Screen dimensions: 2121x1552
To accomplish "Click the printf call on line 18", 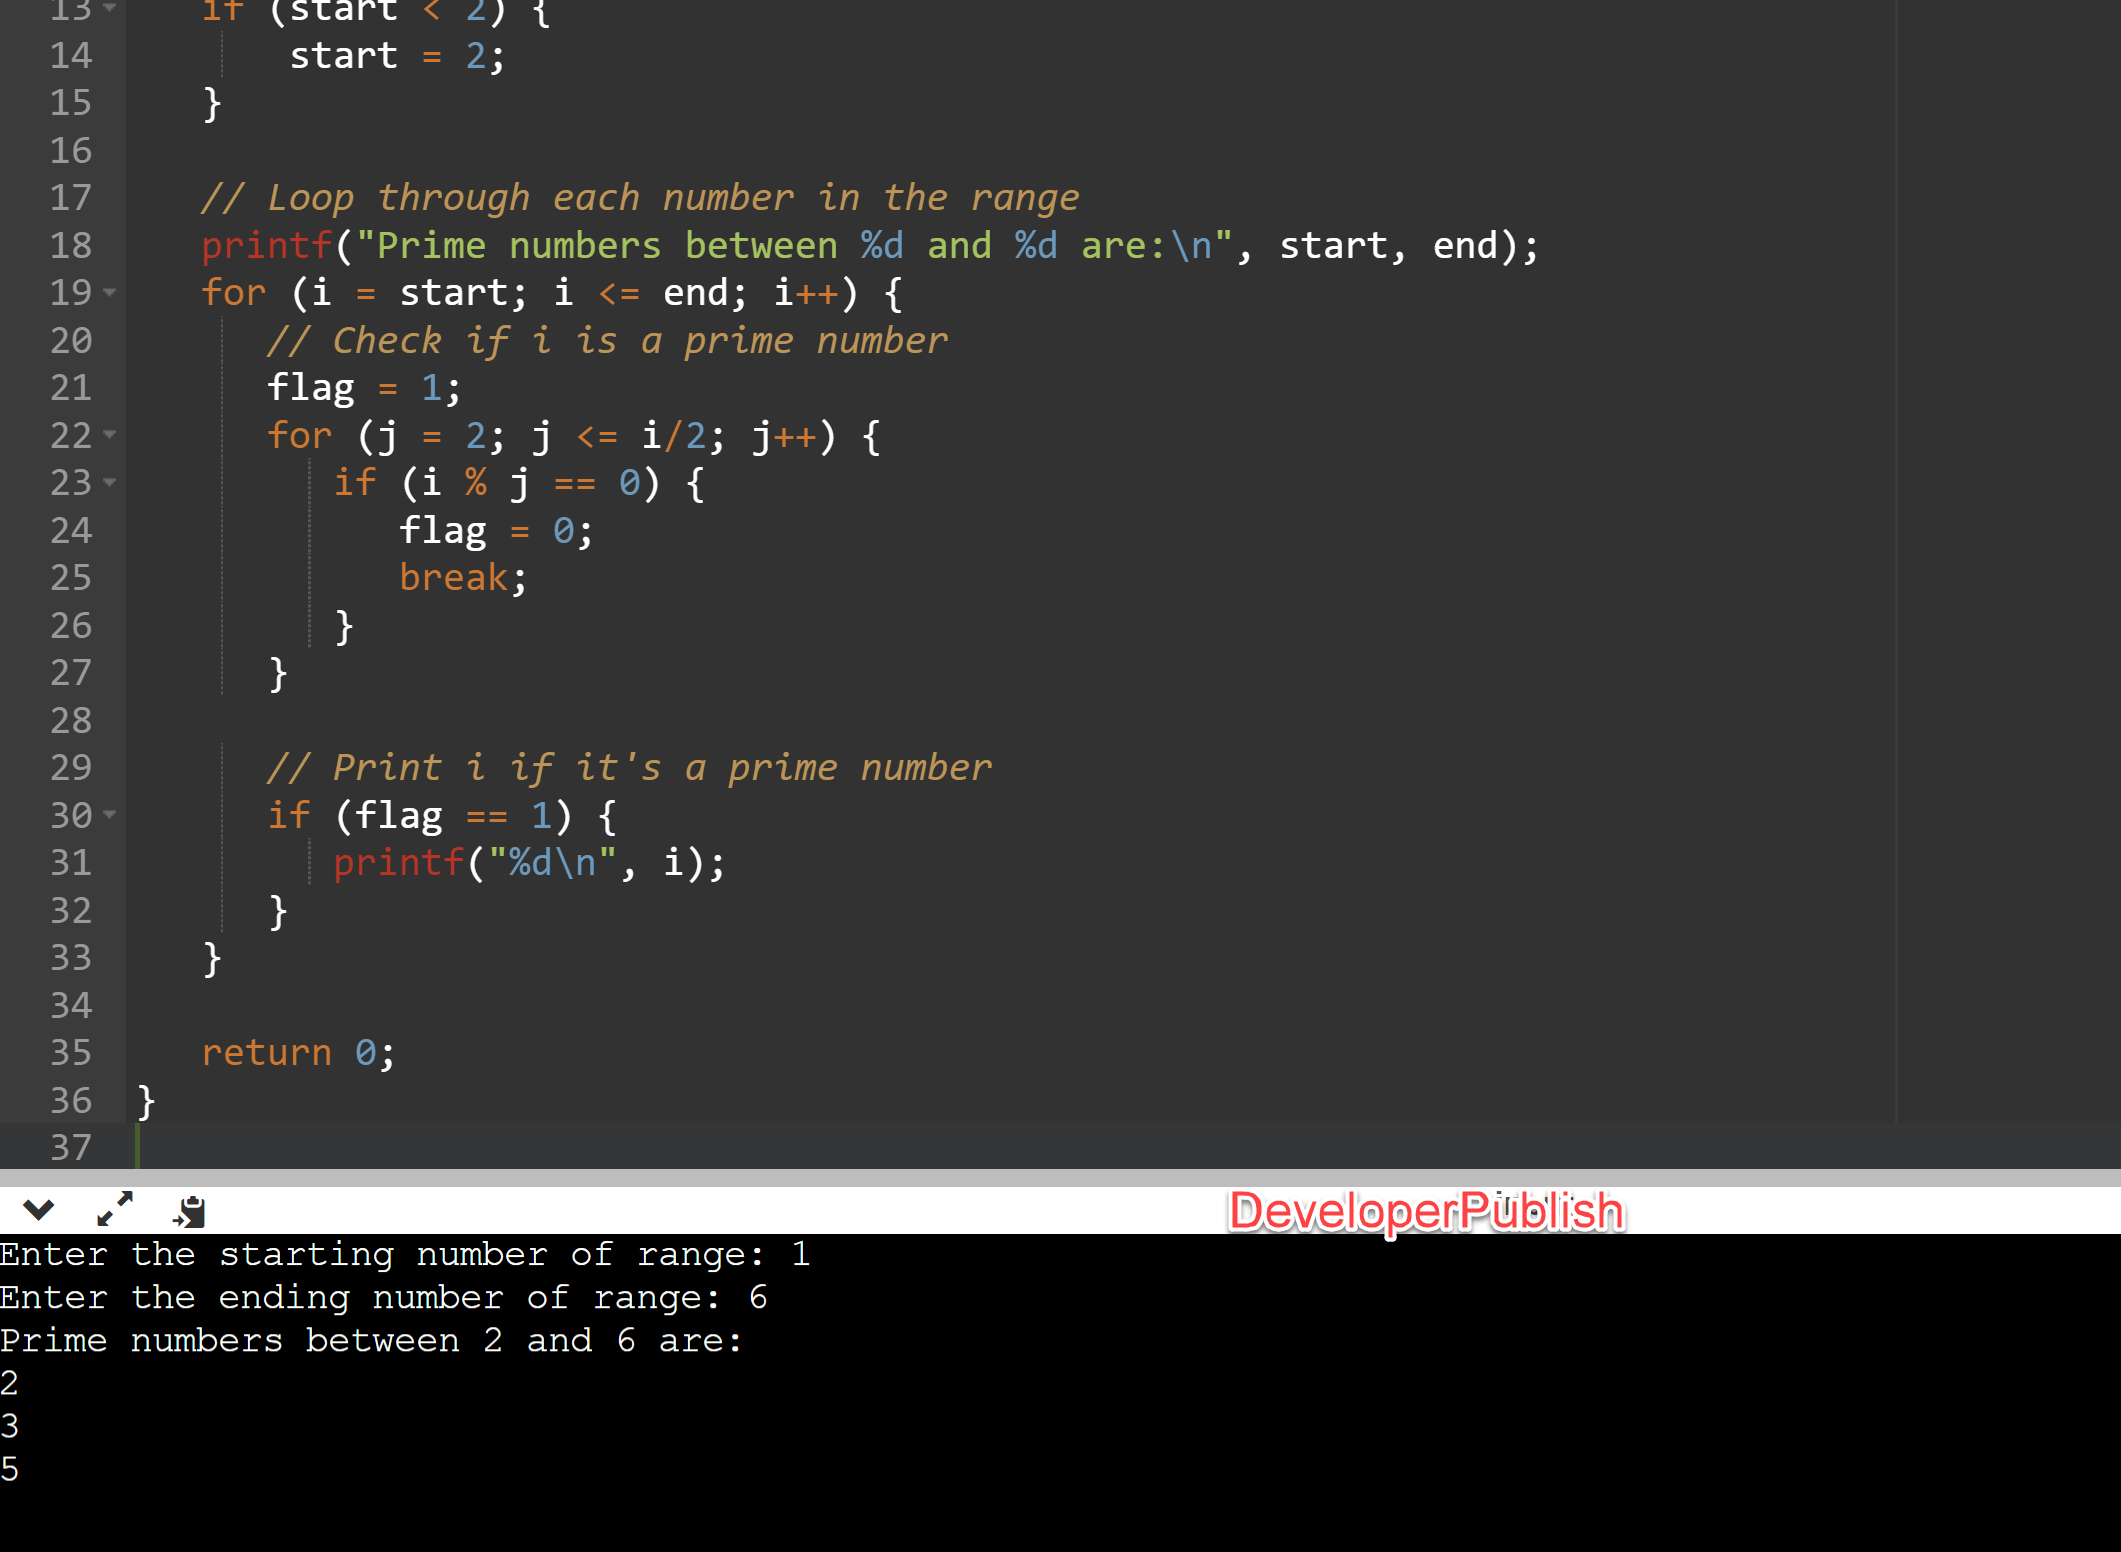I will 266,245.
